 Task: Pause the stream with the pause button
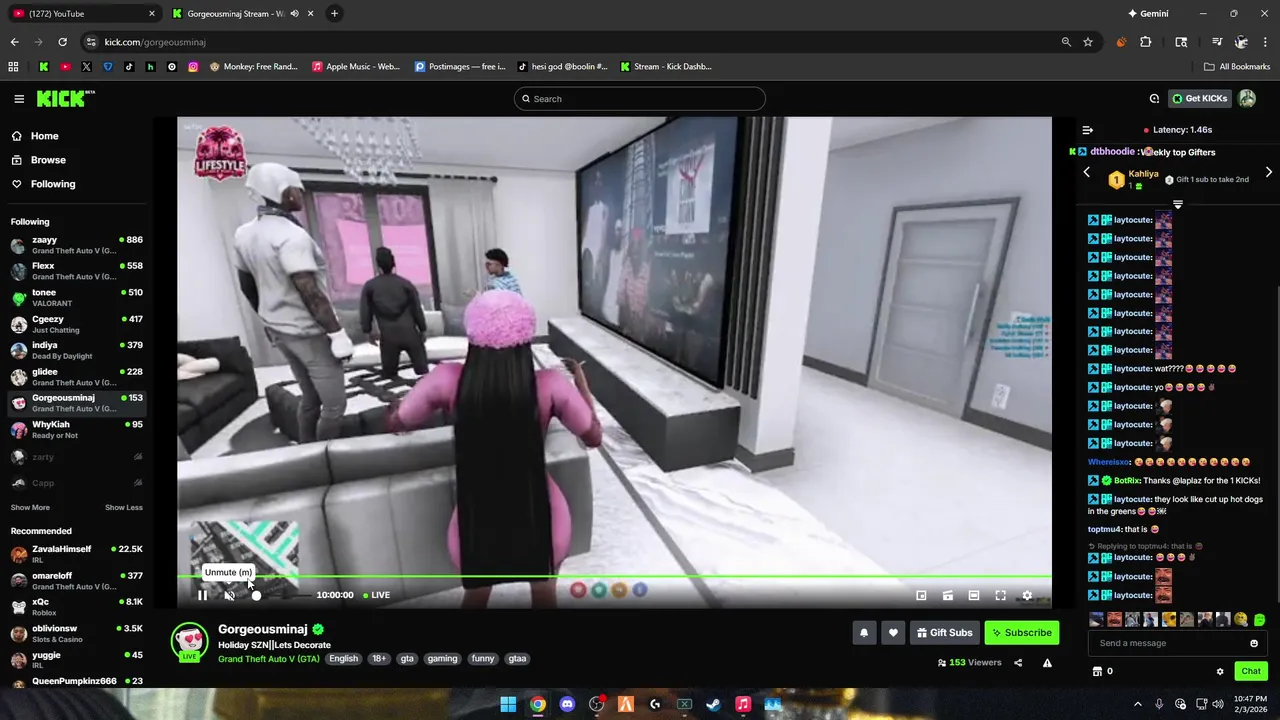pos(203,595)
